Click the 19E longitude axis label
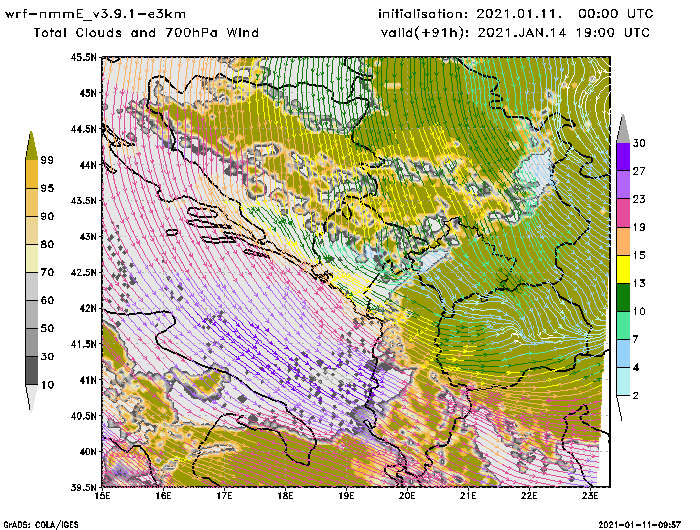The height and width of the screenshot is (530, 700). coord(346,497)
